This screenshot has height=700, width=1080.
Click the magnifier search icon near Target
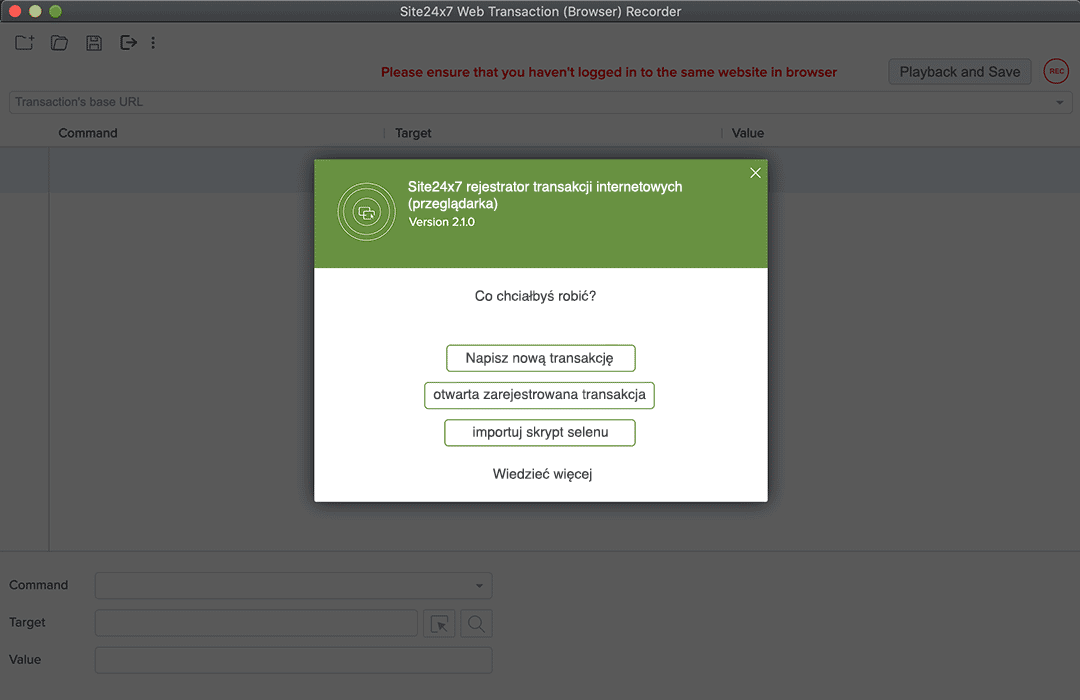click(x=475, y=623)
